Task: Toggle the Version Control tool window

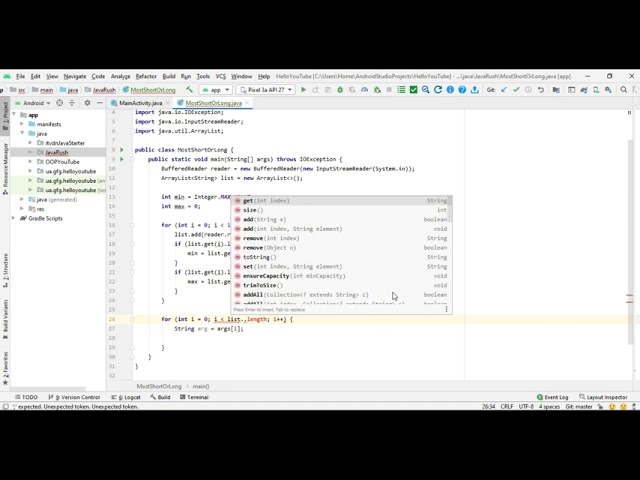Action: pyautogui.click(x=74, y=397)
